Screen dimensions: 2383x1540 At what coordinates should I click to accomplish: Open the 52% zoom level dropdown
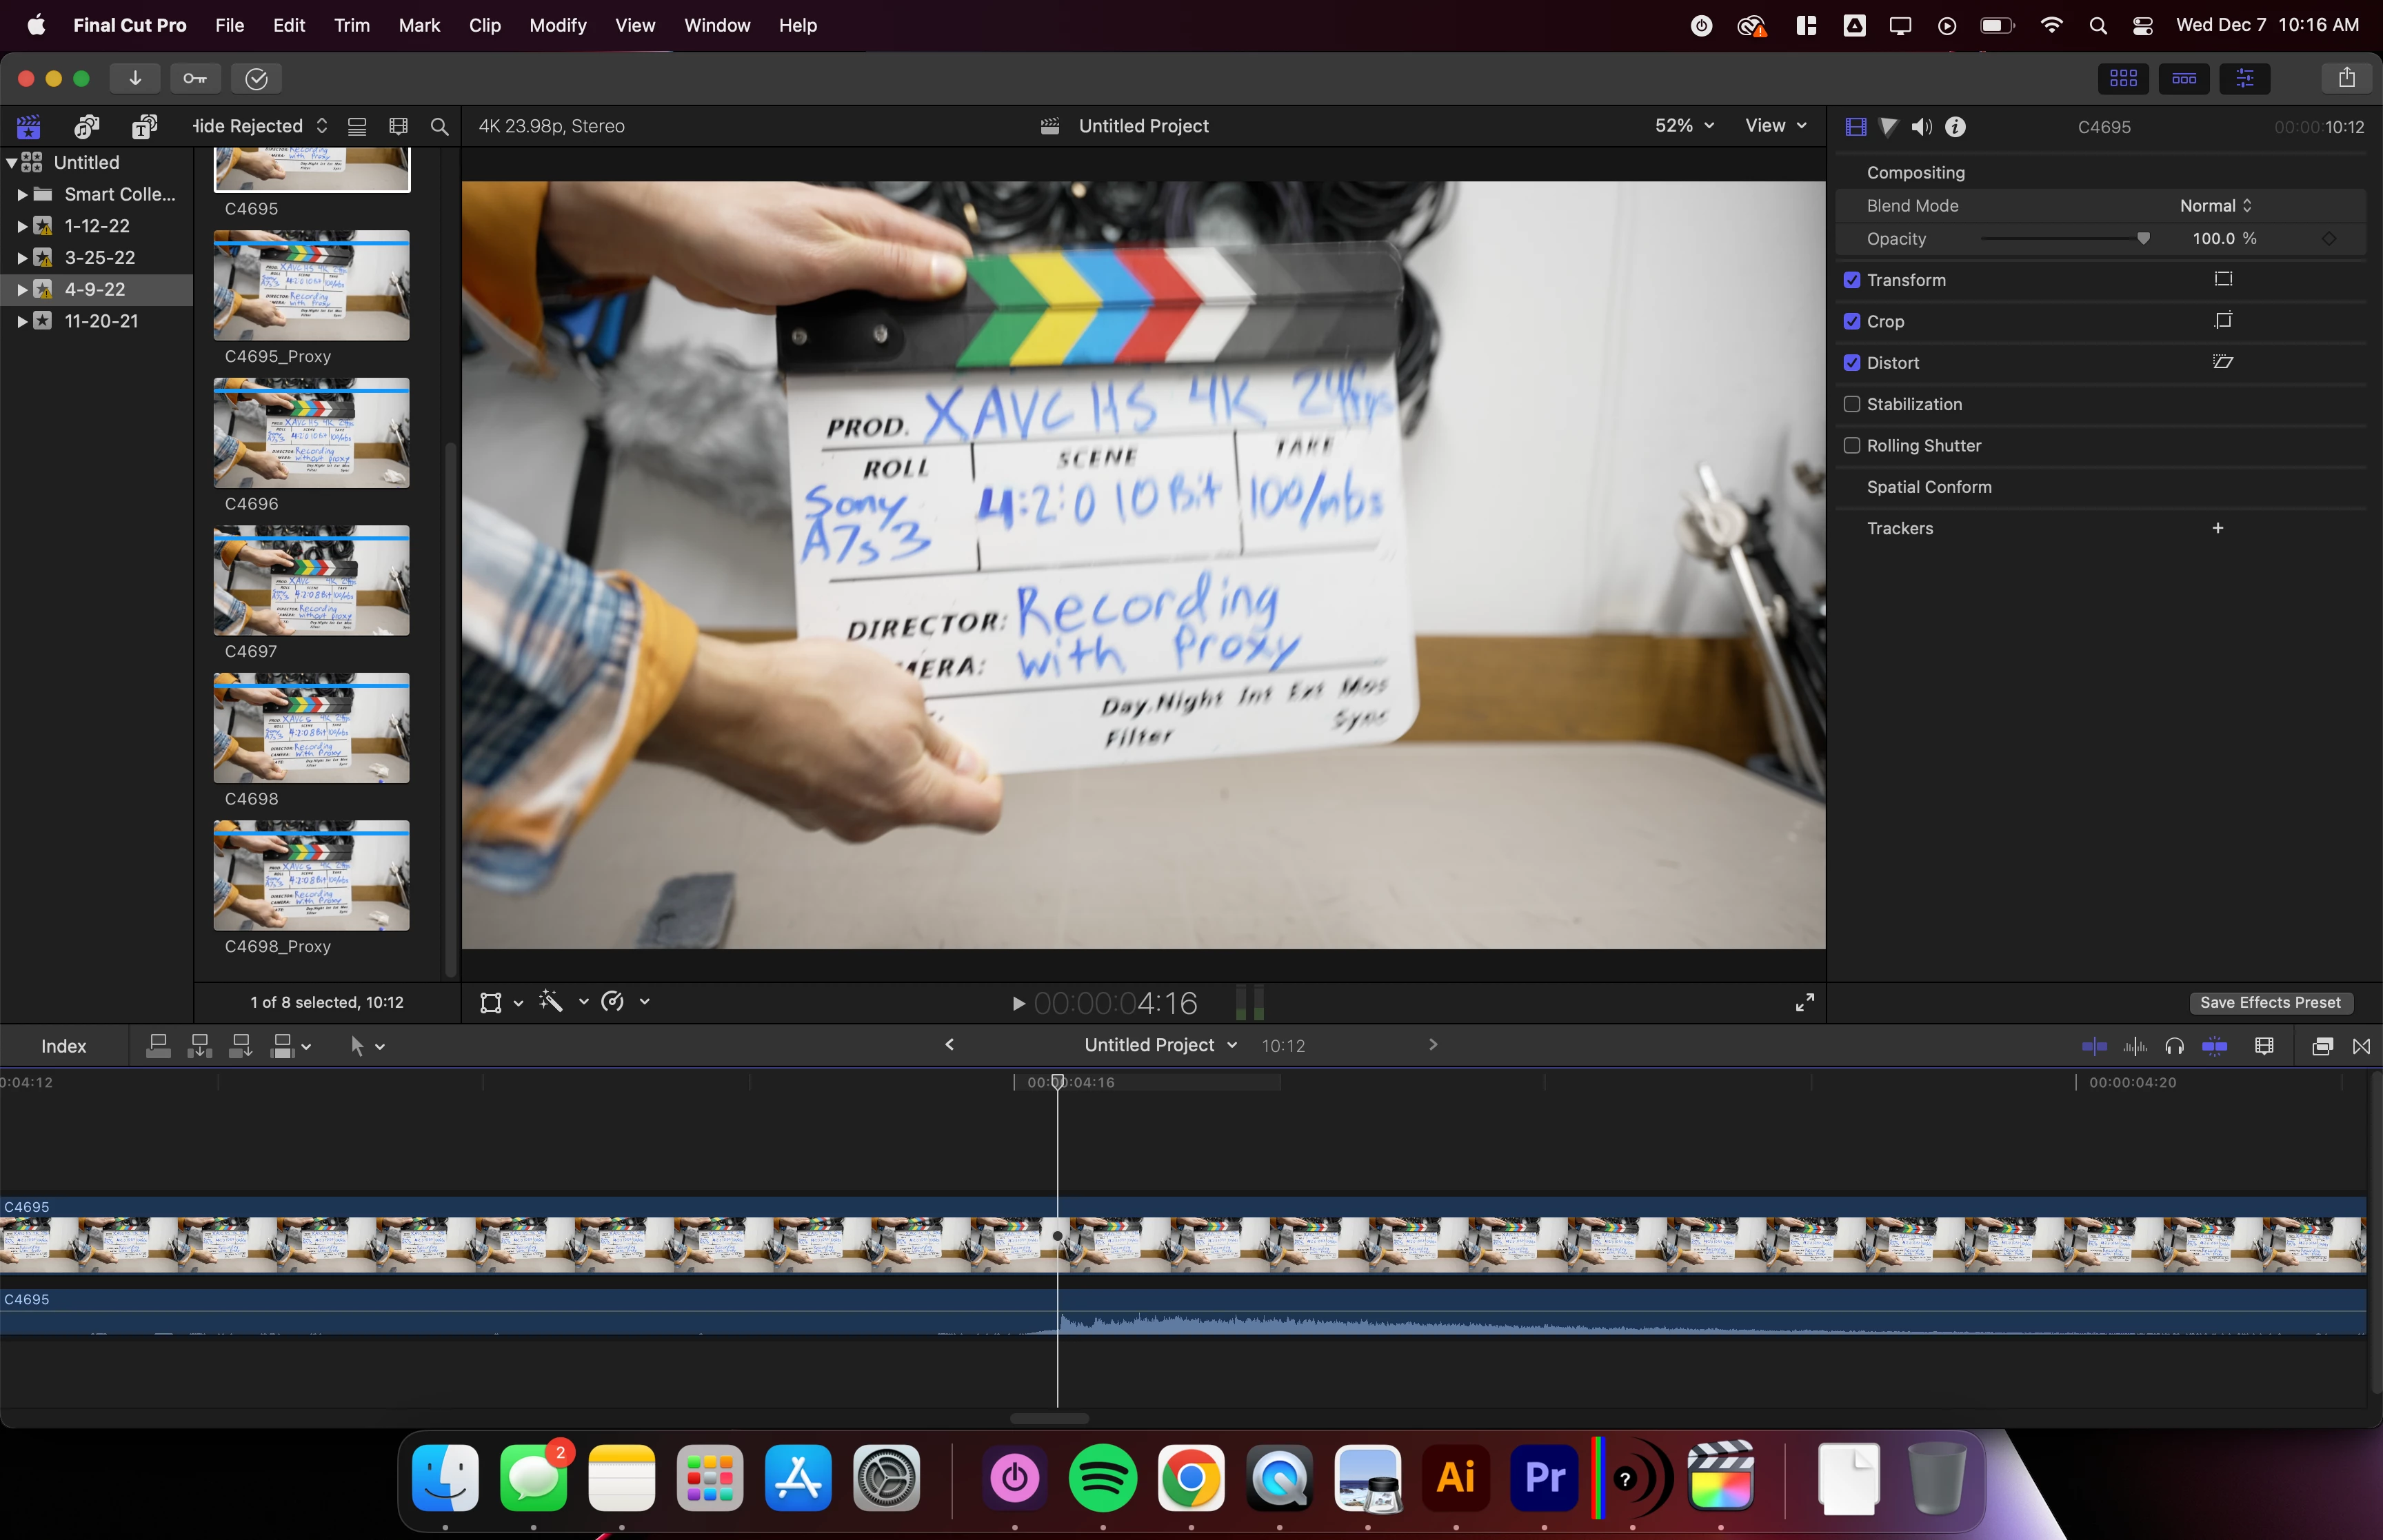1684,126
